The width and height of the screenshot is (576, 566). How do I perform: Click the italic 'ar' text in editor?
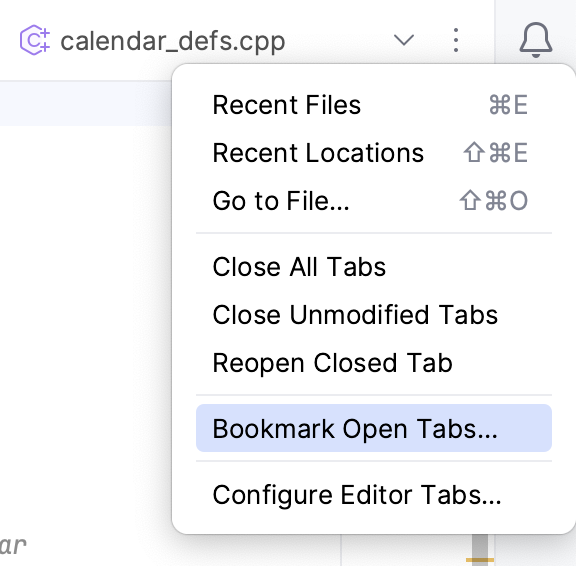pyautogui.click(x=13, y=546)
